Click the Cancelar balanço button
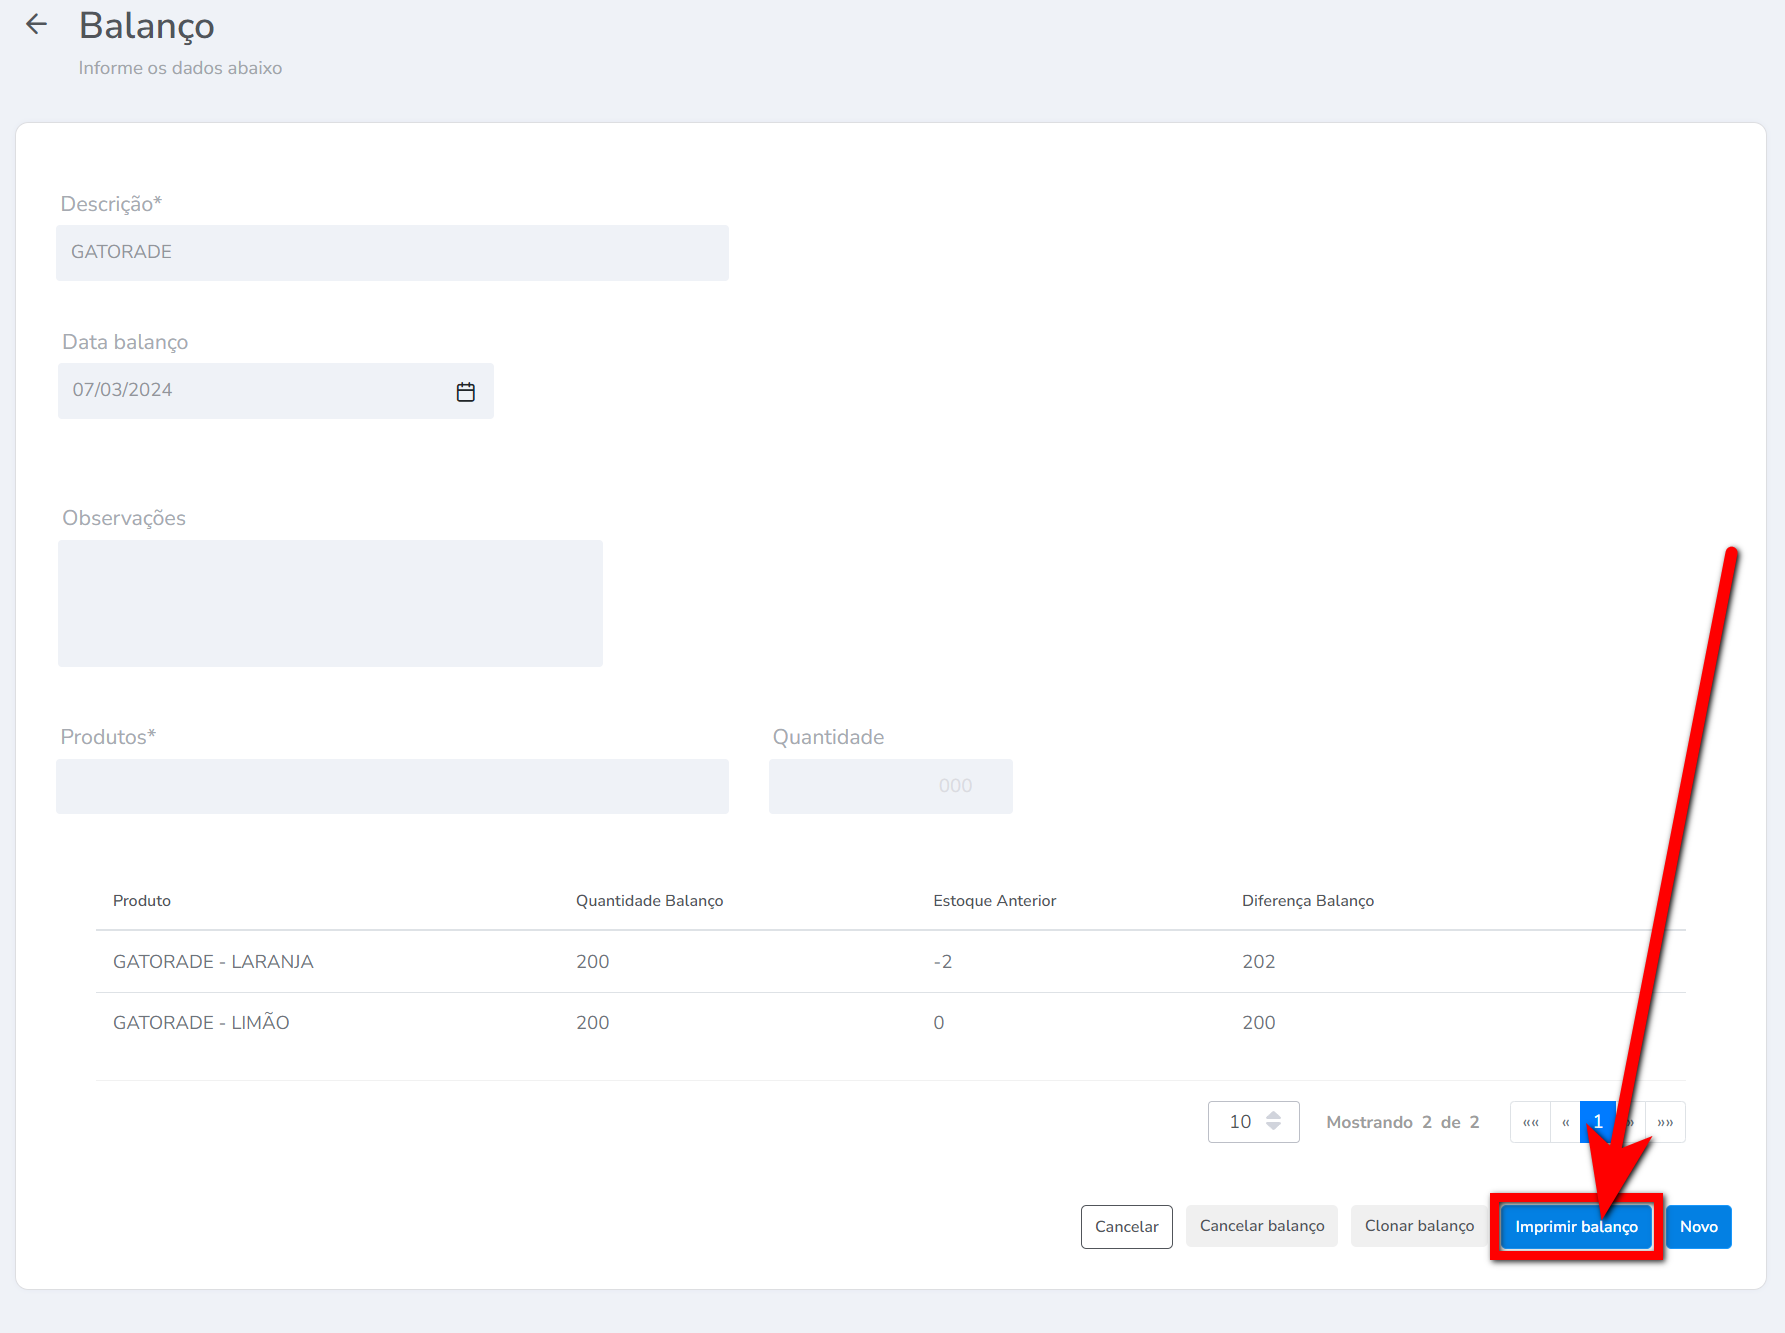 coord(1261,1226)
